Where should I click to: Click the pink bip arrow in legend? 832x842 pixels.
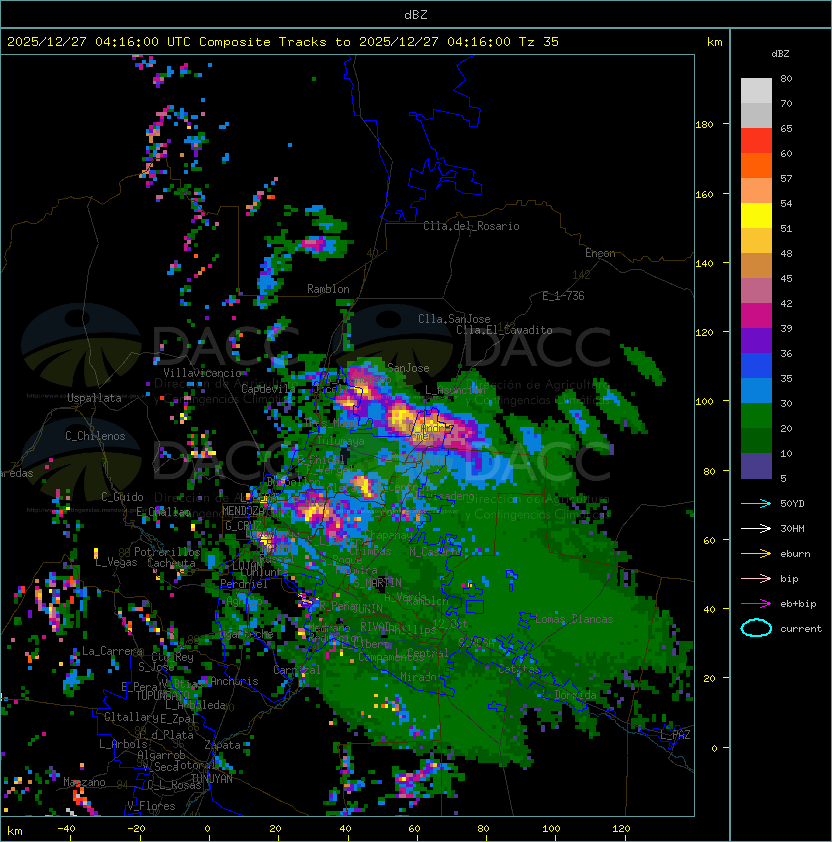[x=756, y=578]
